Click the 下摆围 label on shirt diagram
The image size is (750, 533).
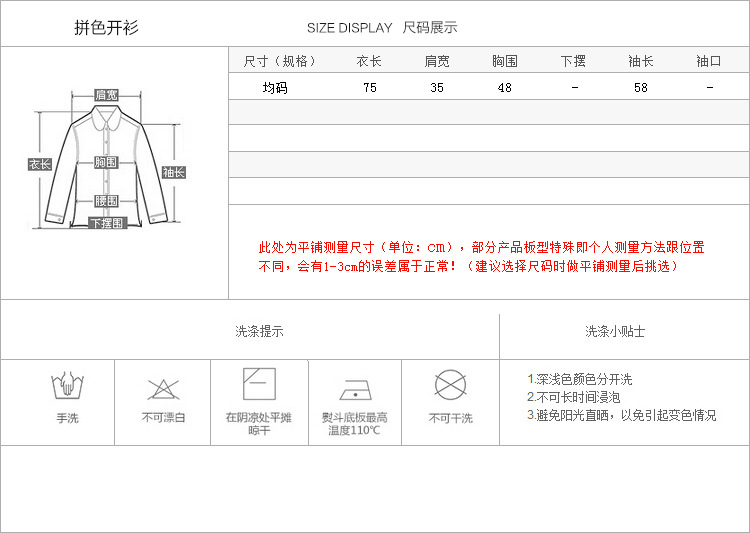[x=106, y=223]
